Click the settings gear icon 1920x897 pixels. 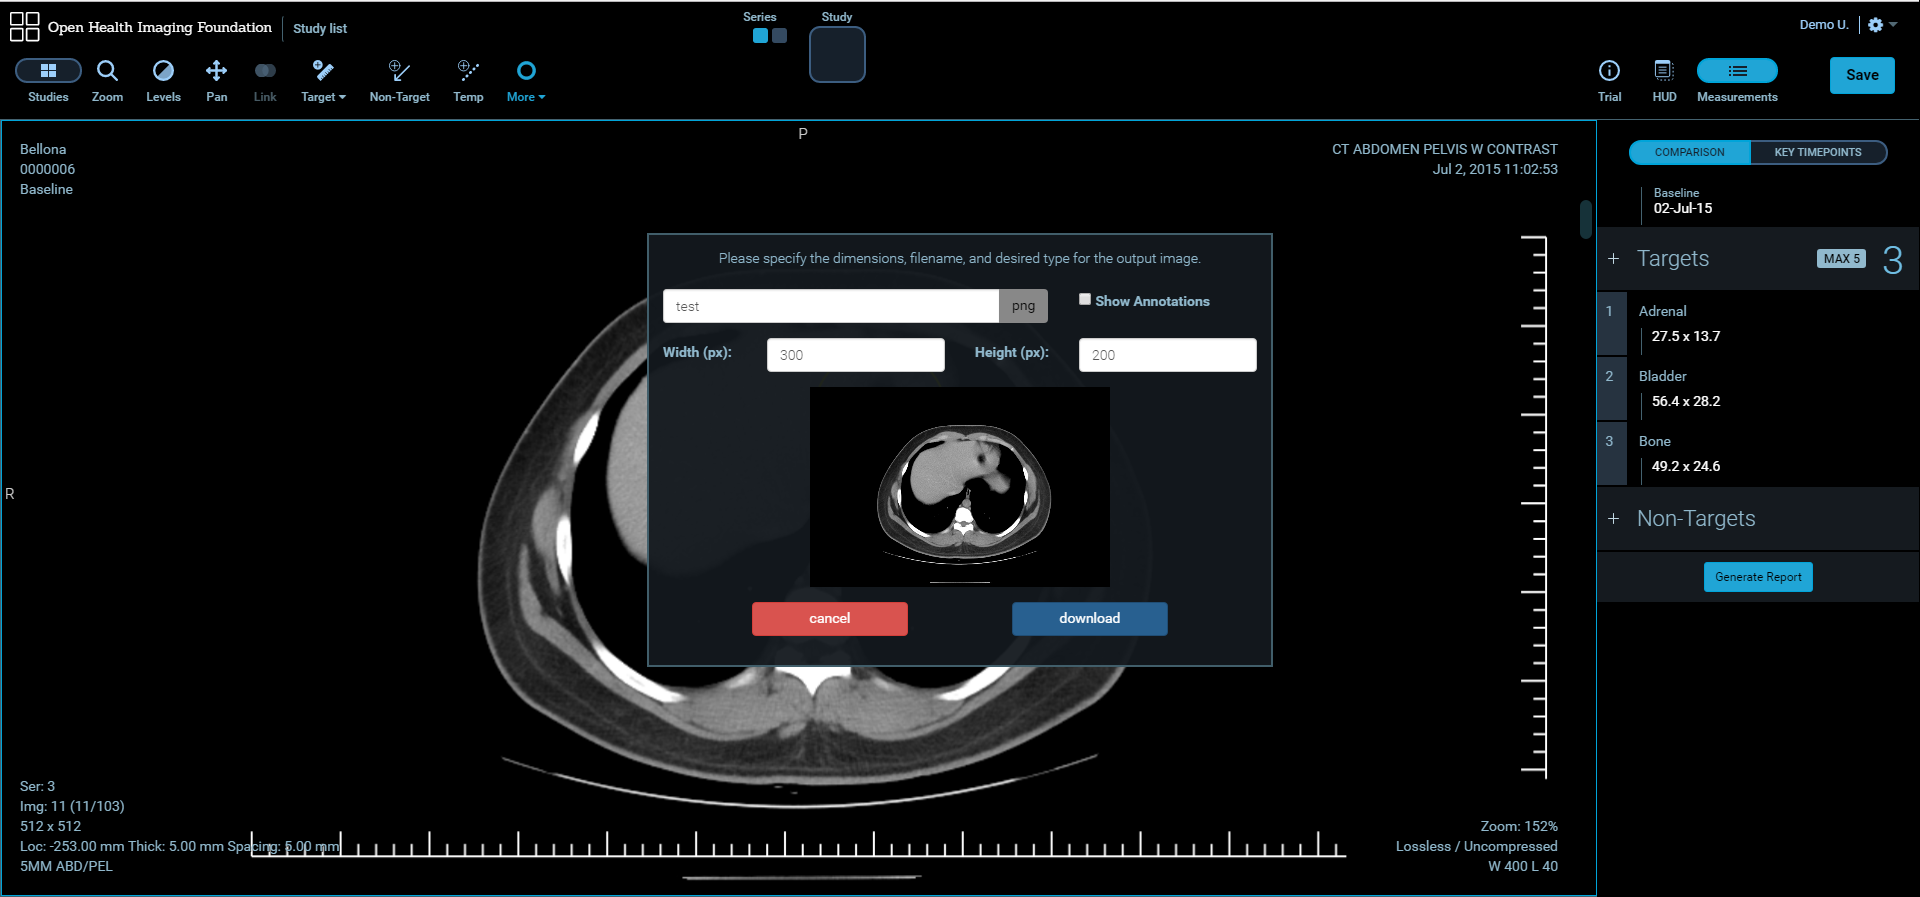click(1876, 25)
